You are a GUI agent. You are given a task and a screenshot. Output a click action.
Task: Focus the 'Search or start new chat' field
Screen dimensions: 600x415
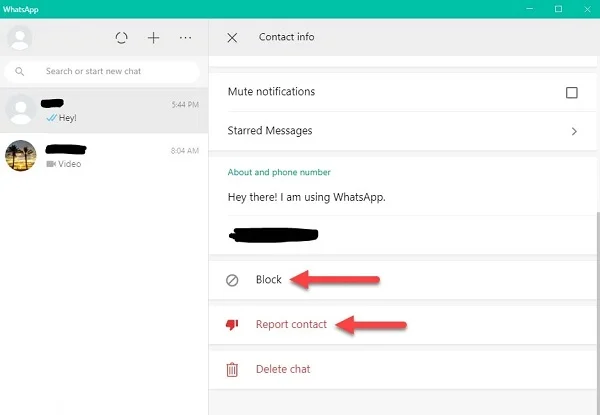coord(102,72)
